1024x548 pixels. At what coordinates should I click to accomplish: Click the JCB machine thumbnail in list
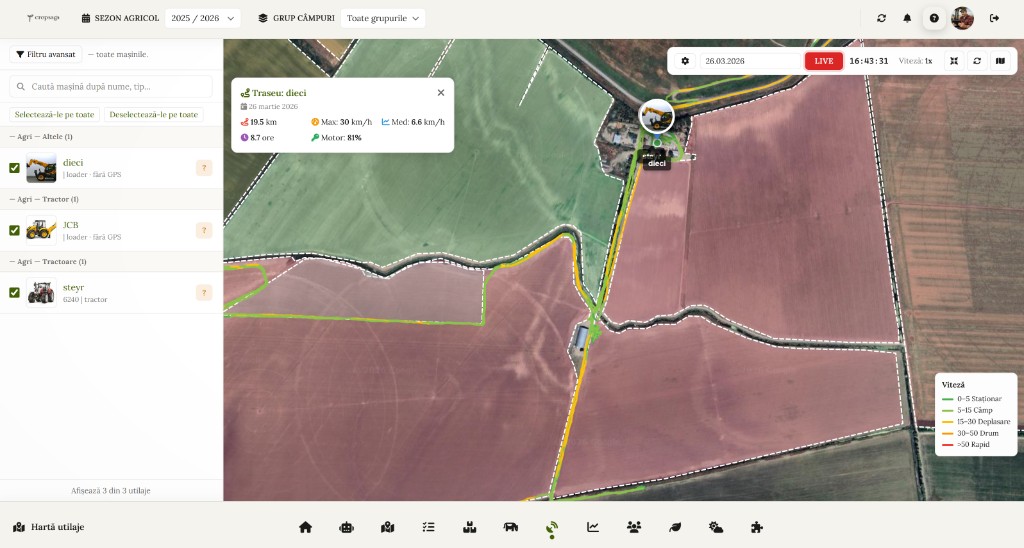click(x=41, y=230)
